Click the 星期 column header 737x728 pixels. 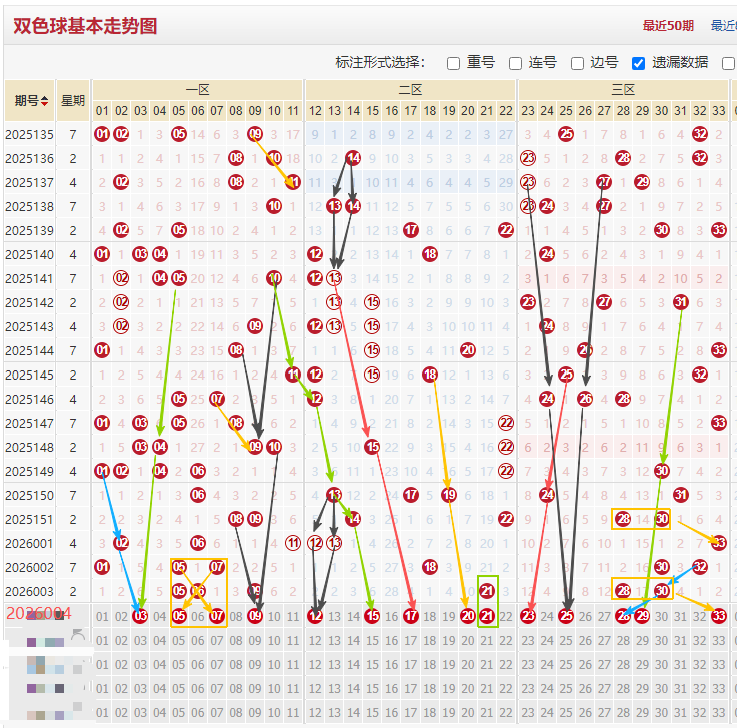[x=73, y=101]
